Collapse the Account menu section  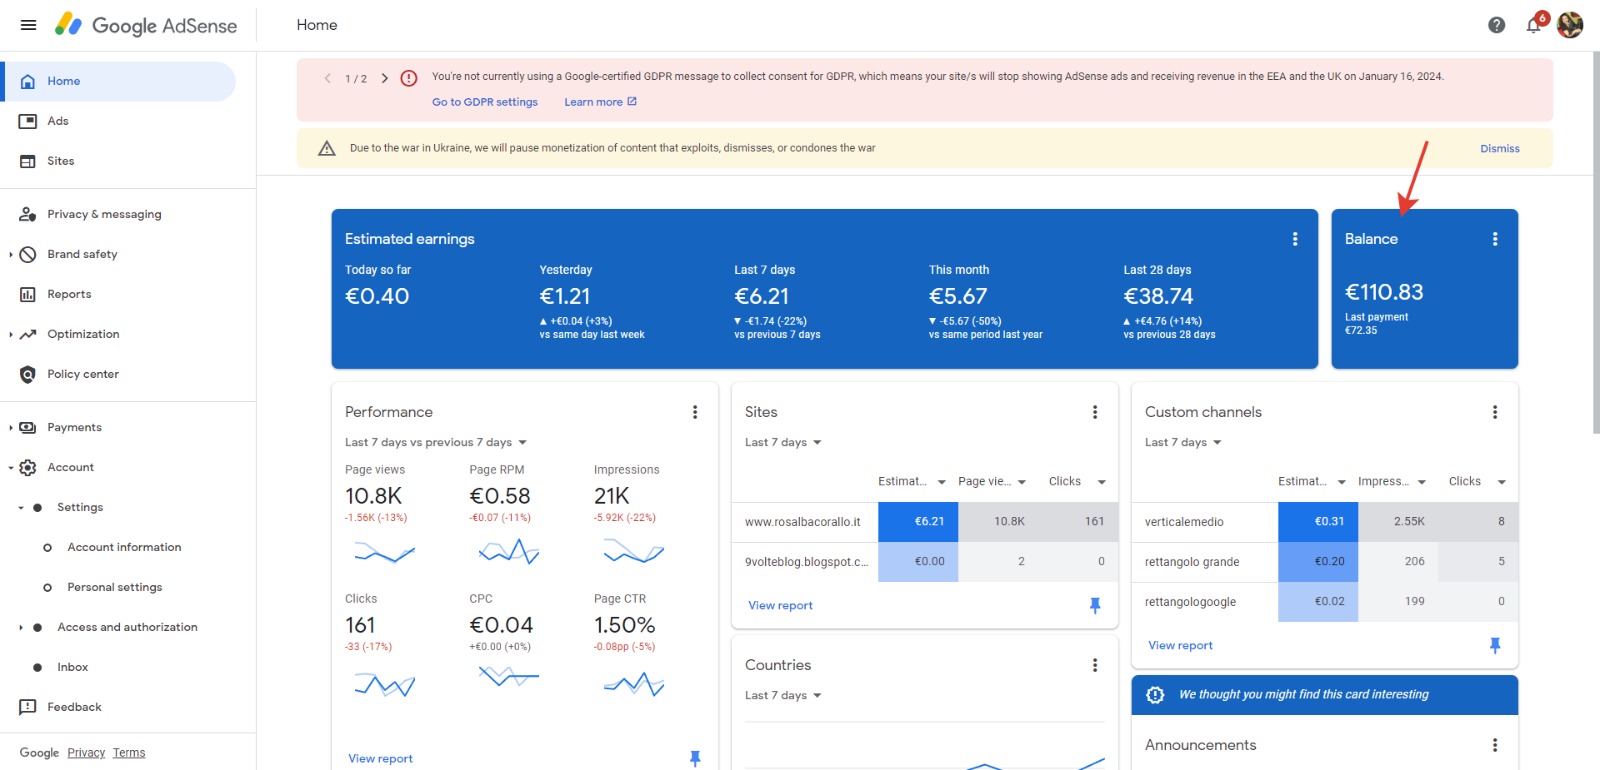(10, 467)
